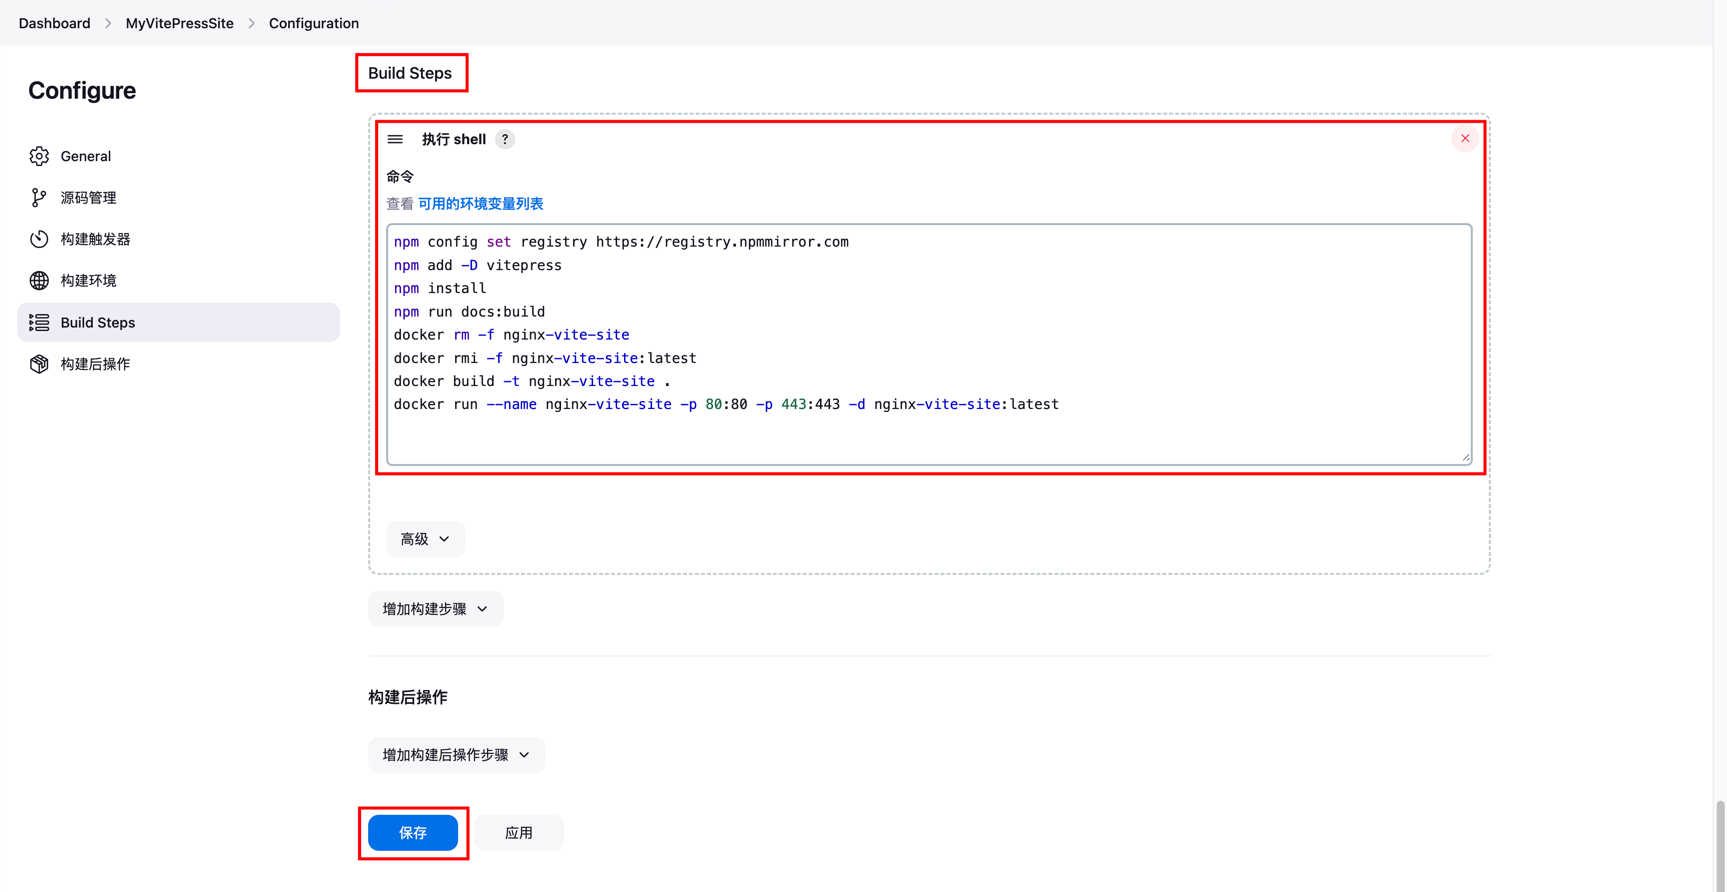Click the build triggers clock icon
This screenshot has height=892, width=1727.
pyautogui.click(x=39, y=239)
